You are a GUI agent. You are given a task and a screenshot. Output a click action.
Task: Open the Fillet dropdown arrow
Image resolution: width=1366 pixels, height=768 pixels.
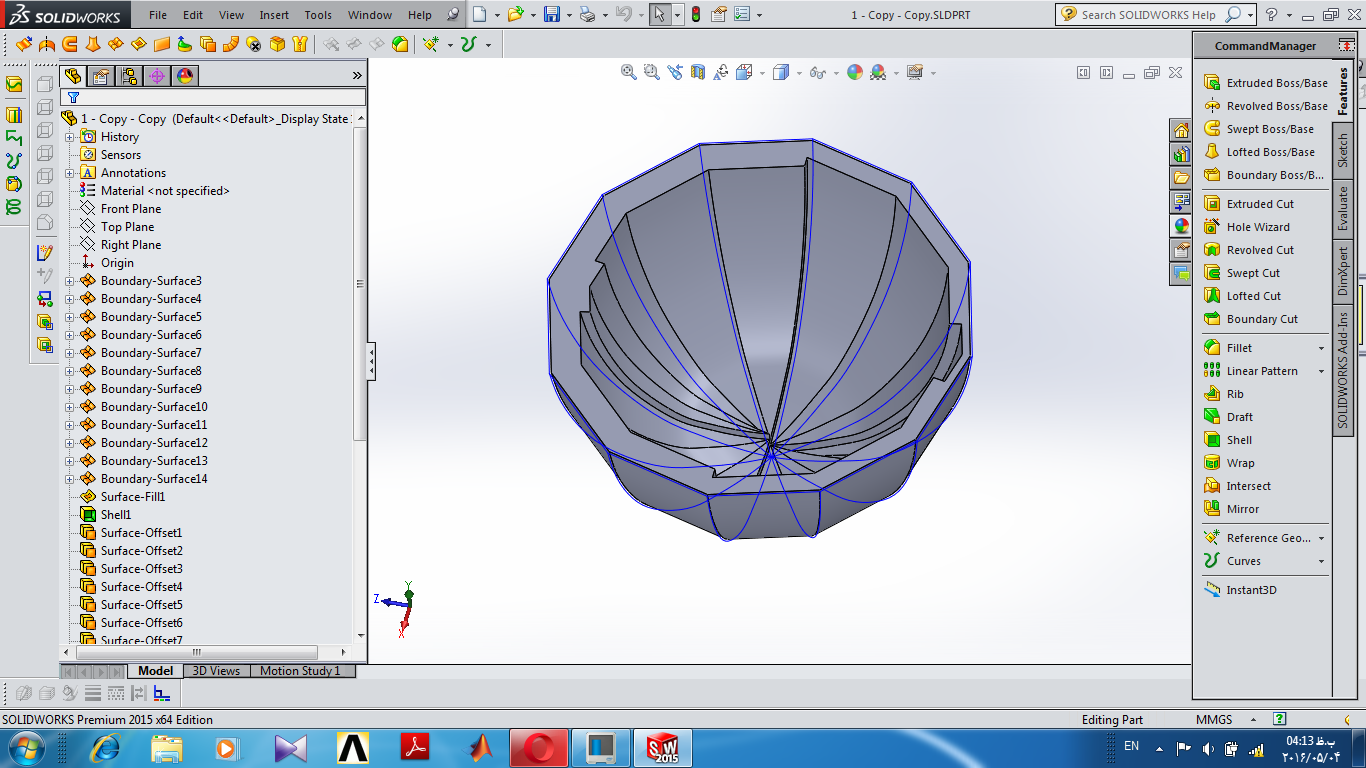coord(1321,348)
